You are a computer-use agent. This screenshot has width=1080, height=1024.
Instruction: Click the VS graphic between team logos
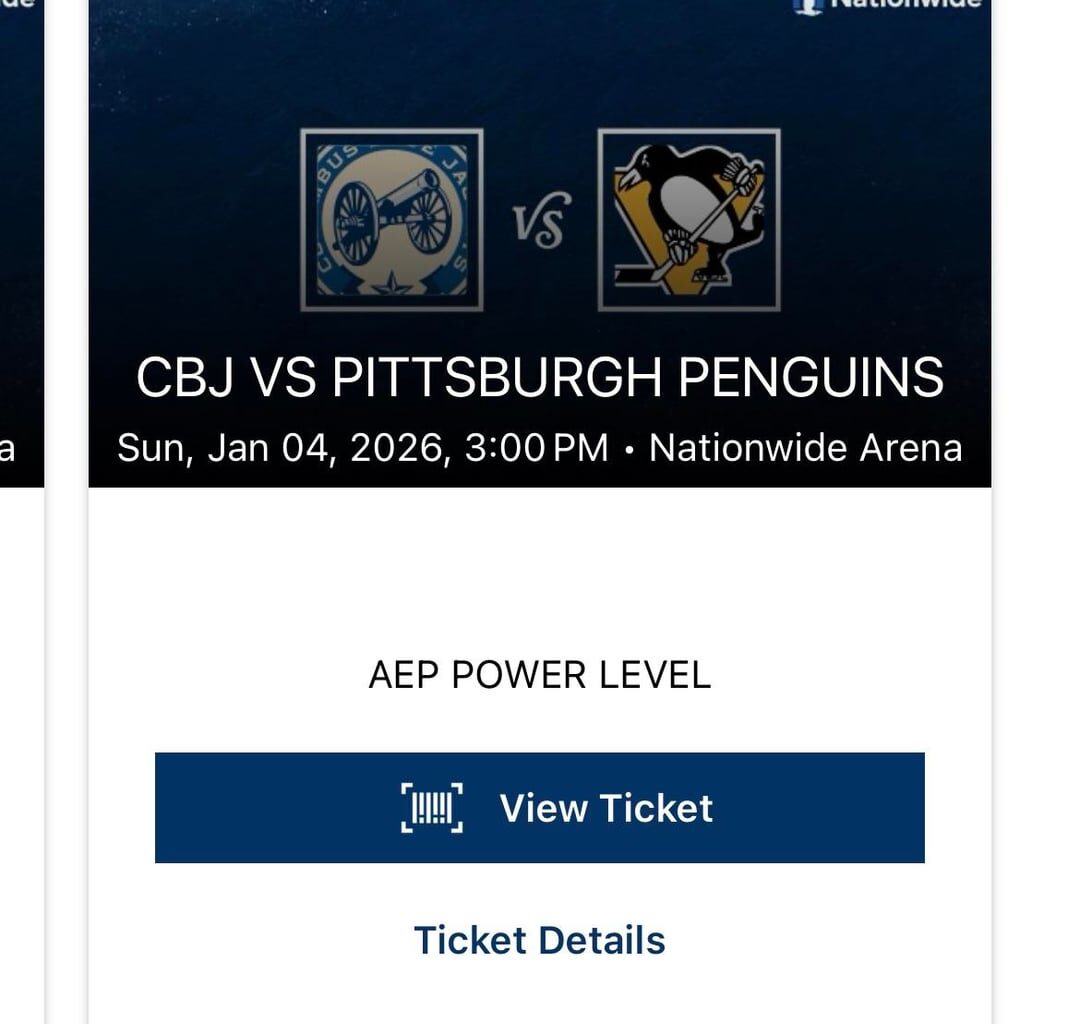[539, 217]
